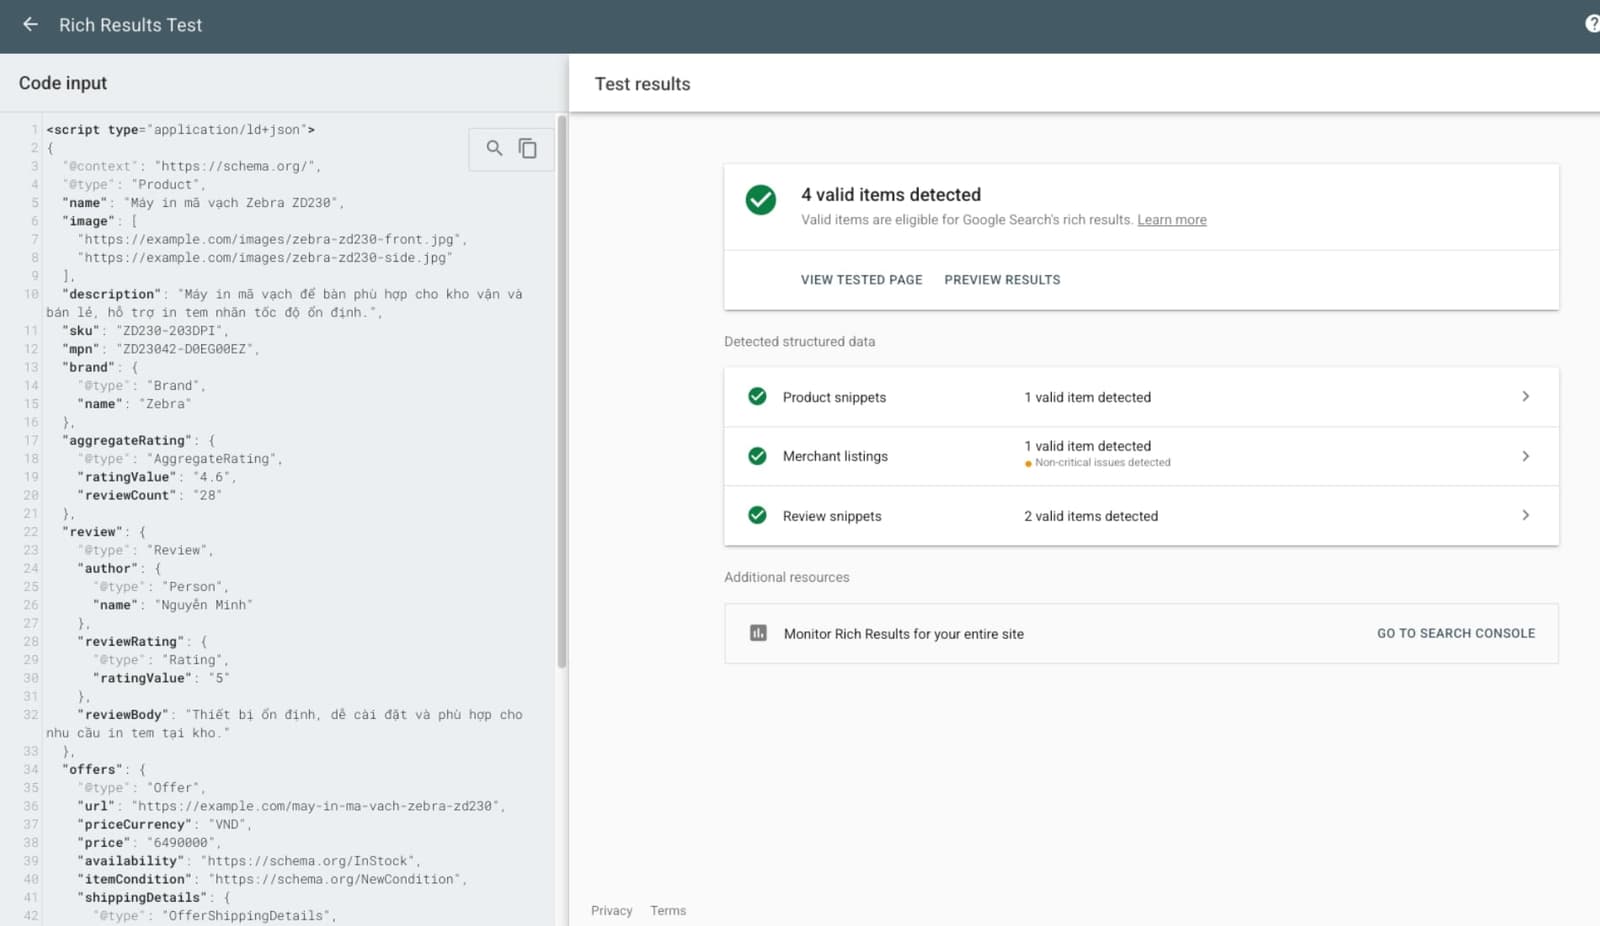This screenshot has width=1600, height=926.
Task: Click the large green valid items checkmark
Action: coord(761,200)
